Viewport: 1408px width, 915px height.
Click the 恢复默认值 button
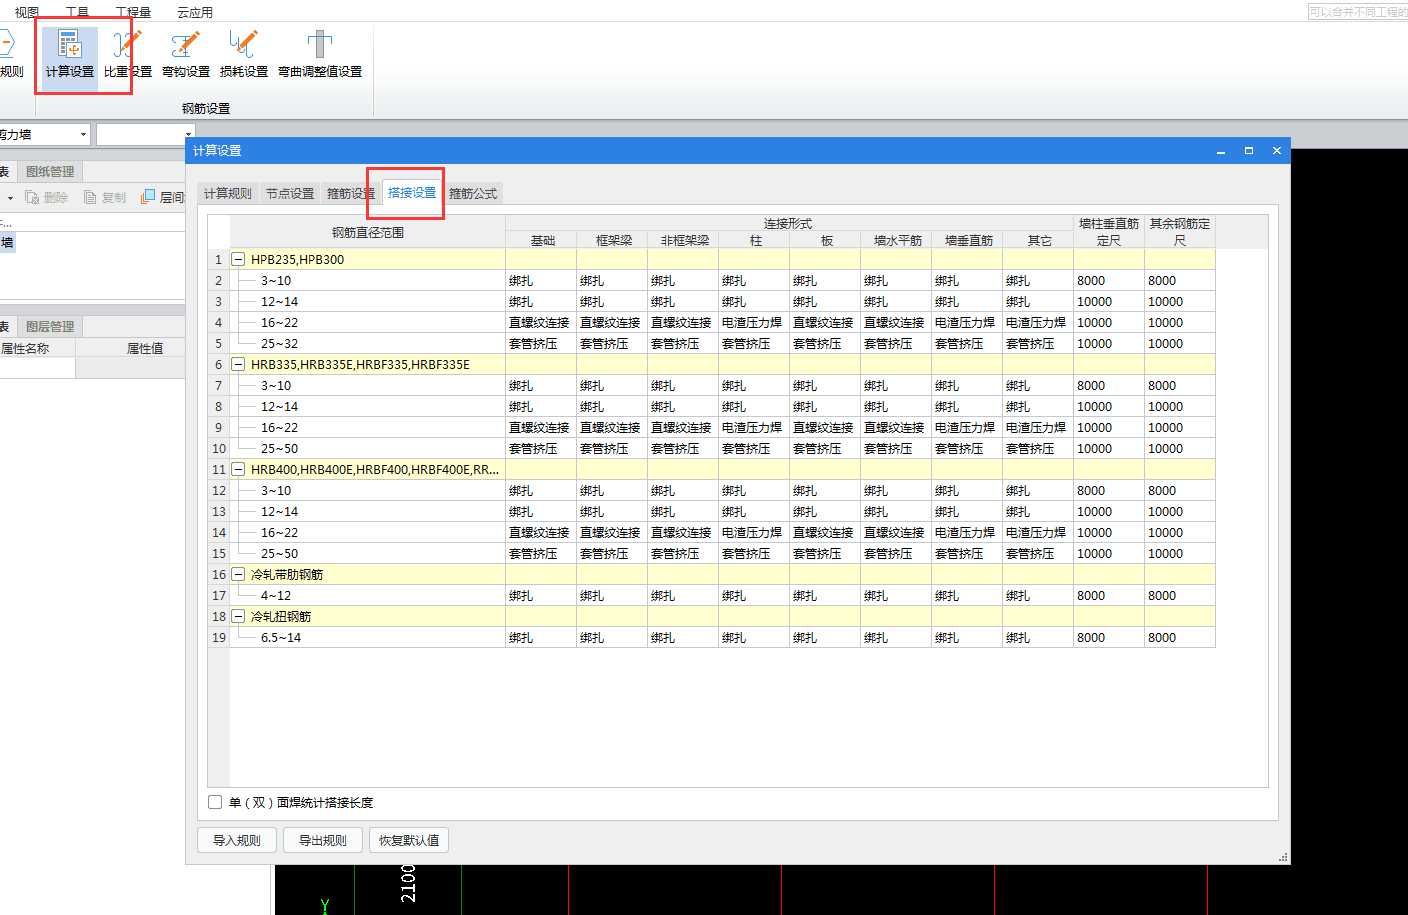tap(409, 840)
